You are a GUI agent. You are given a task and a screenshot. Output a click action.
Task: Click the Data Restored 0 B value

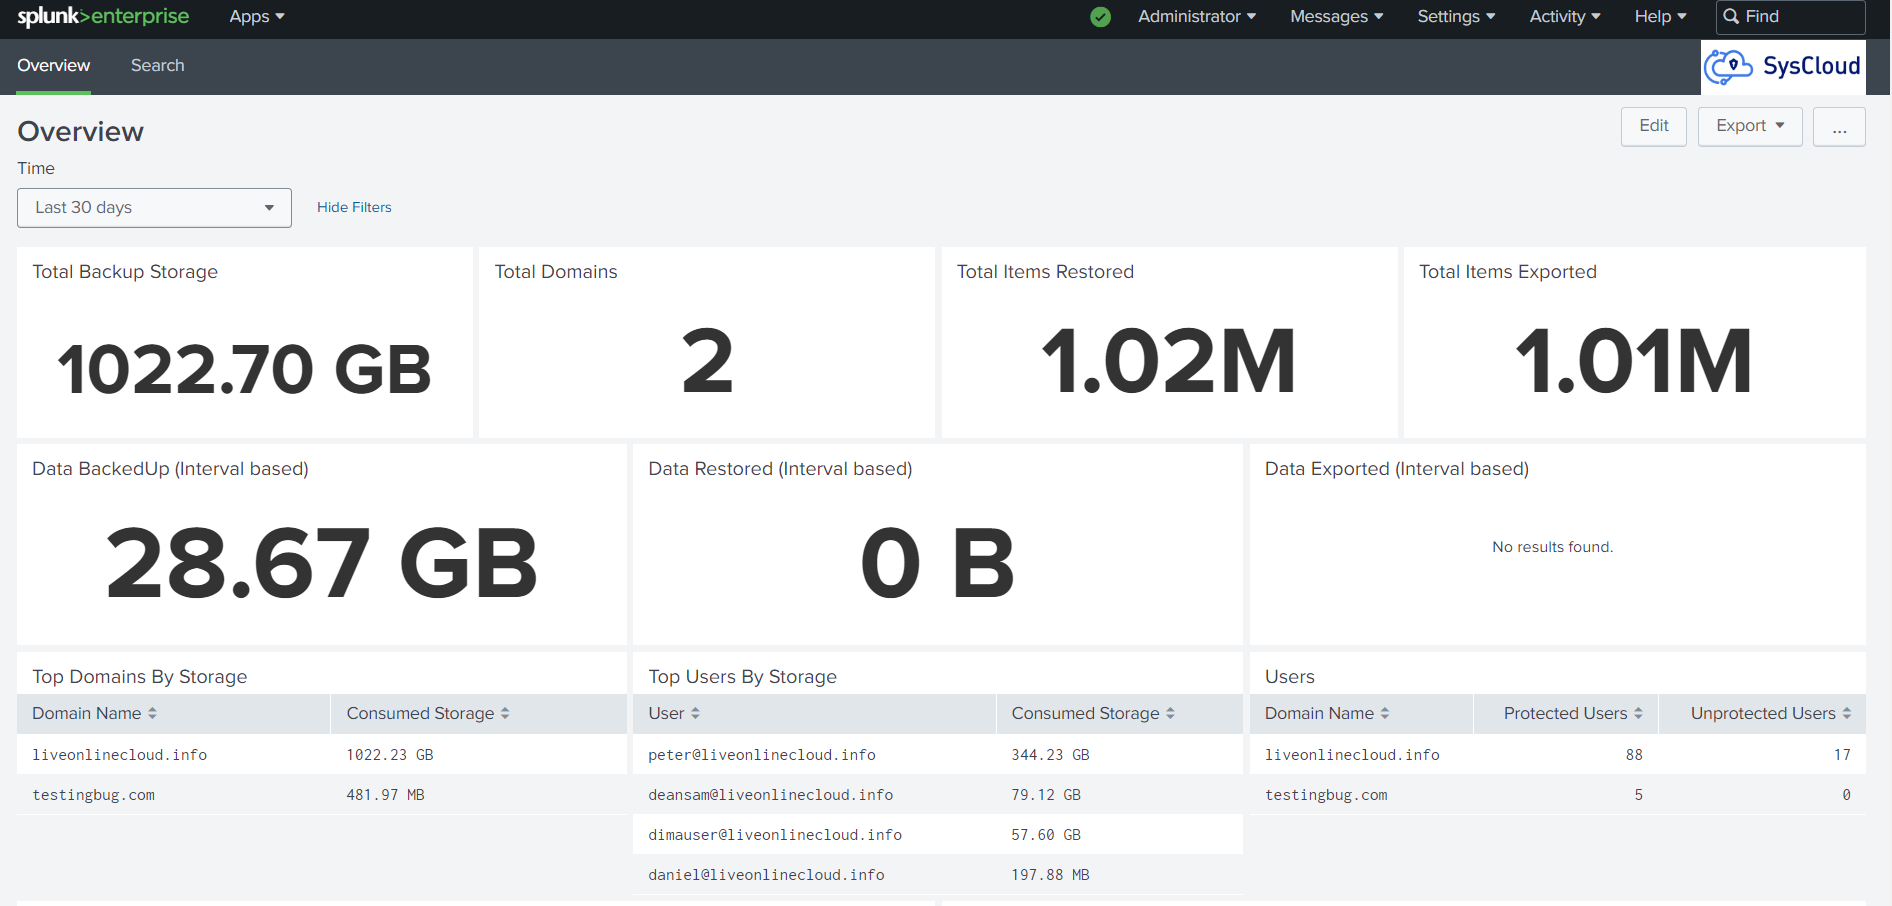pyautogui.click(x=938, y=563)
